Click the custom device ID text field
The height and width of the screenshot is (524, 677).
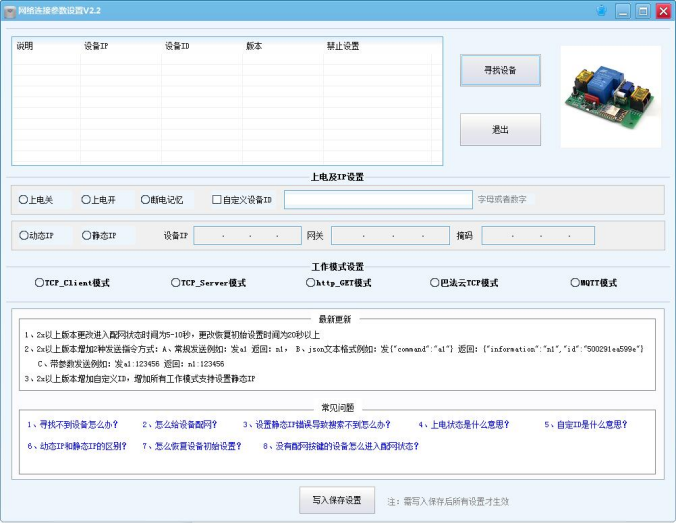click(378, 200)
